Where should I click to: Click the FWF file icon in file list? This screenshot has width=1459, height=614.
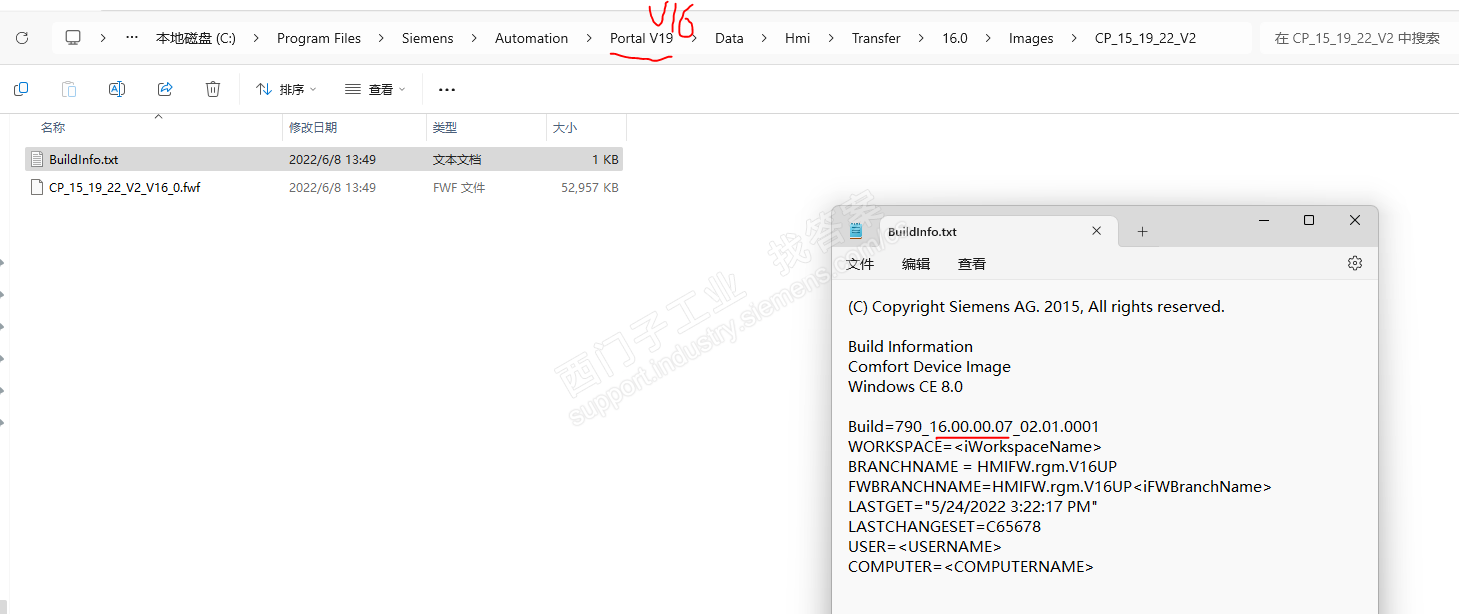pyautogui.click(x=37, y=187)
